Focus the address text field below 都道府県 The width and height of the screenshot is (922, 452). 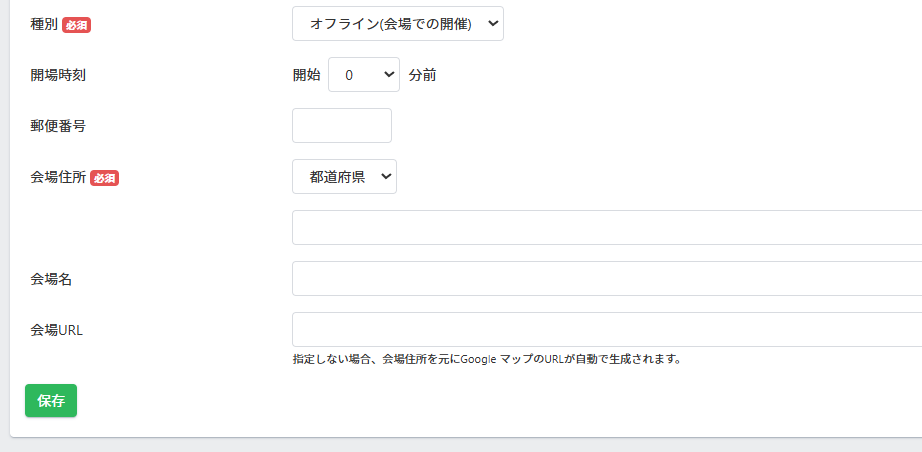pyautogui.click(x=607, y=227)
